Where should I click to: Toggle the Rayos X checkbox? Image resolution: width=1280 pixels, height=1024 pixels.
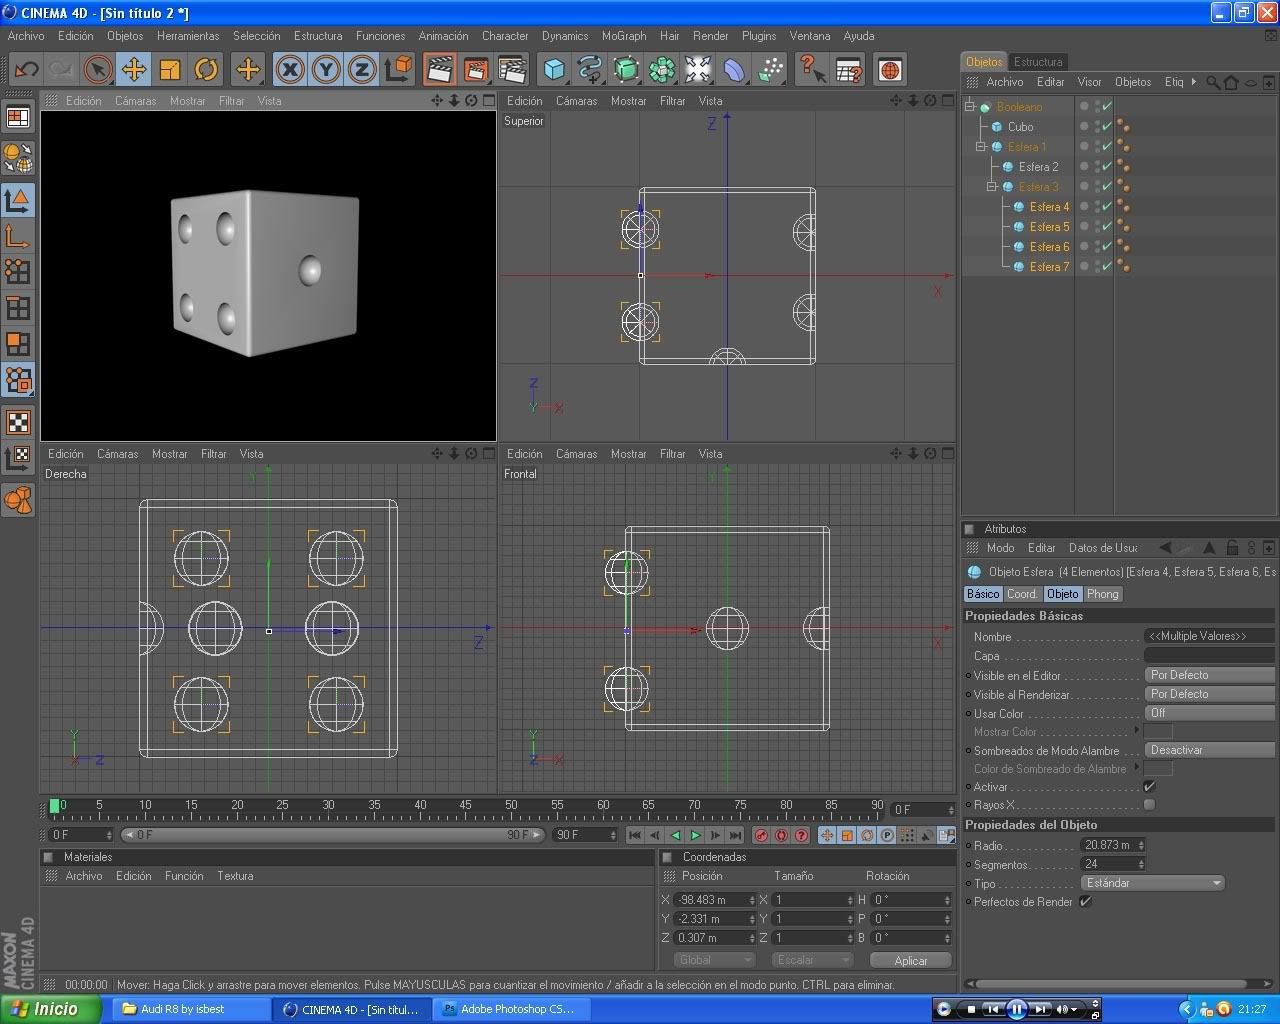click(1149, 804)
